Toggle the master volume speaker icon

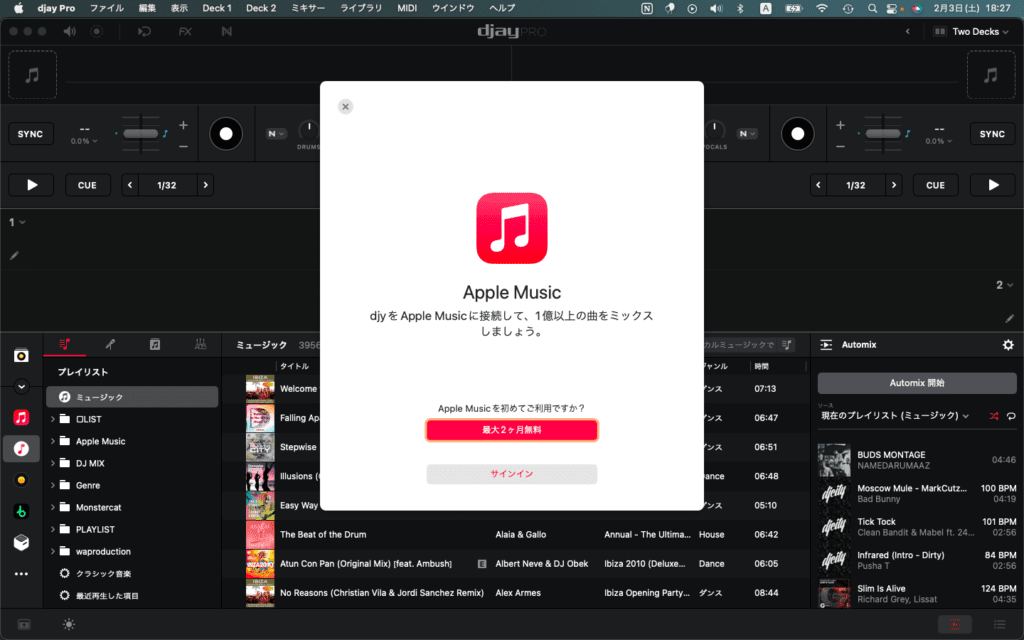pyautogui.click(x=69, y=31)
